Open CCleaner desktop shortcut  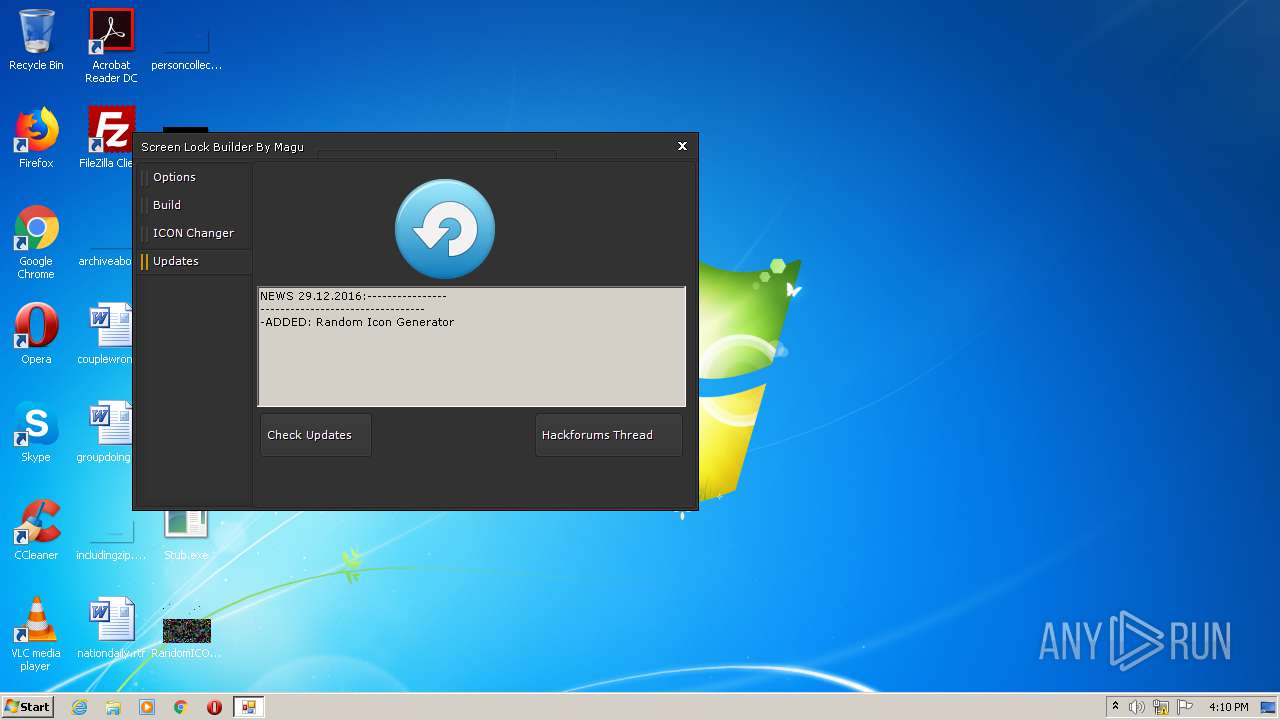click(x=36, y=530)
